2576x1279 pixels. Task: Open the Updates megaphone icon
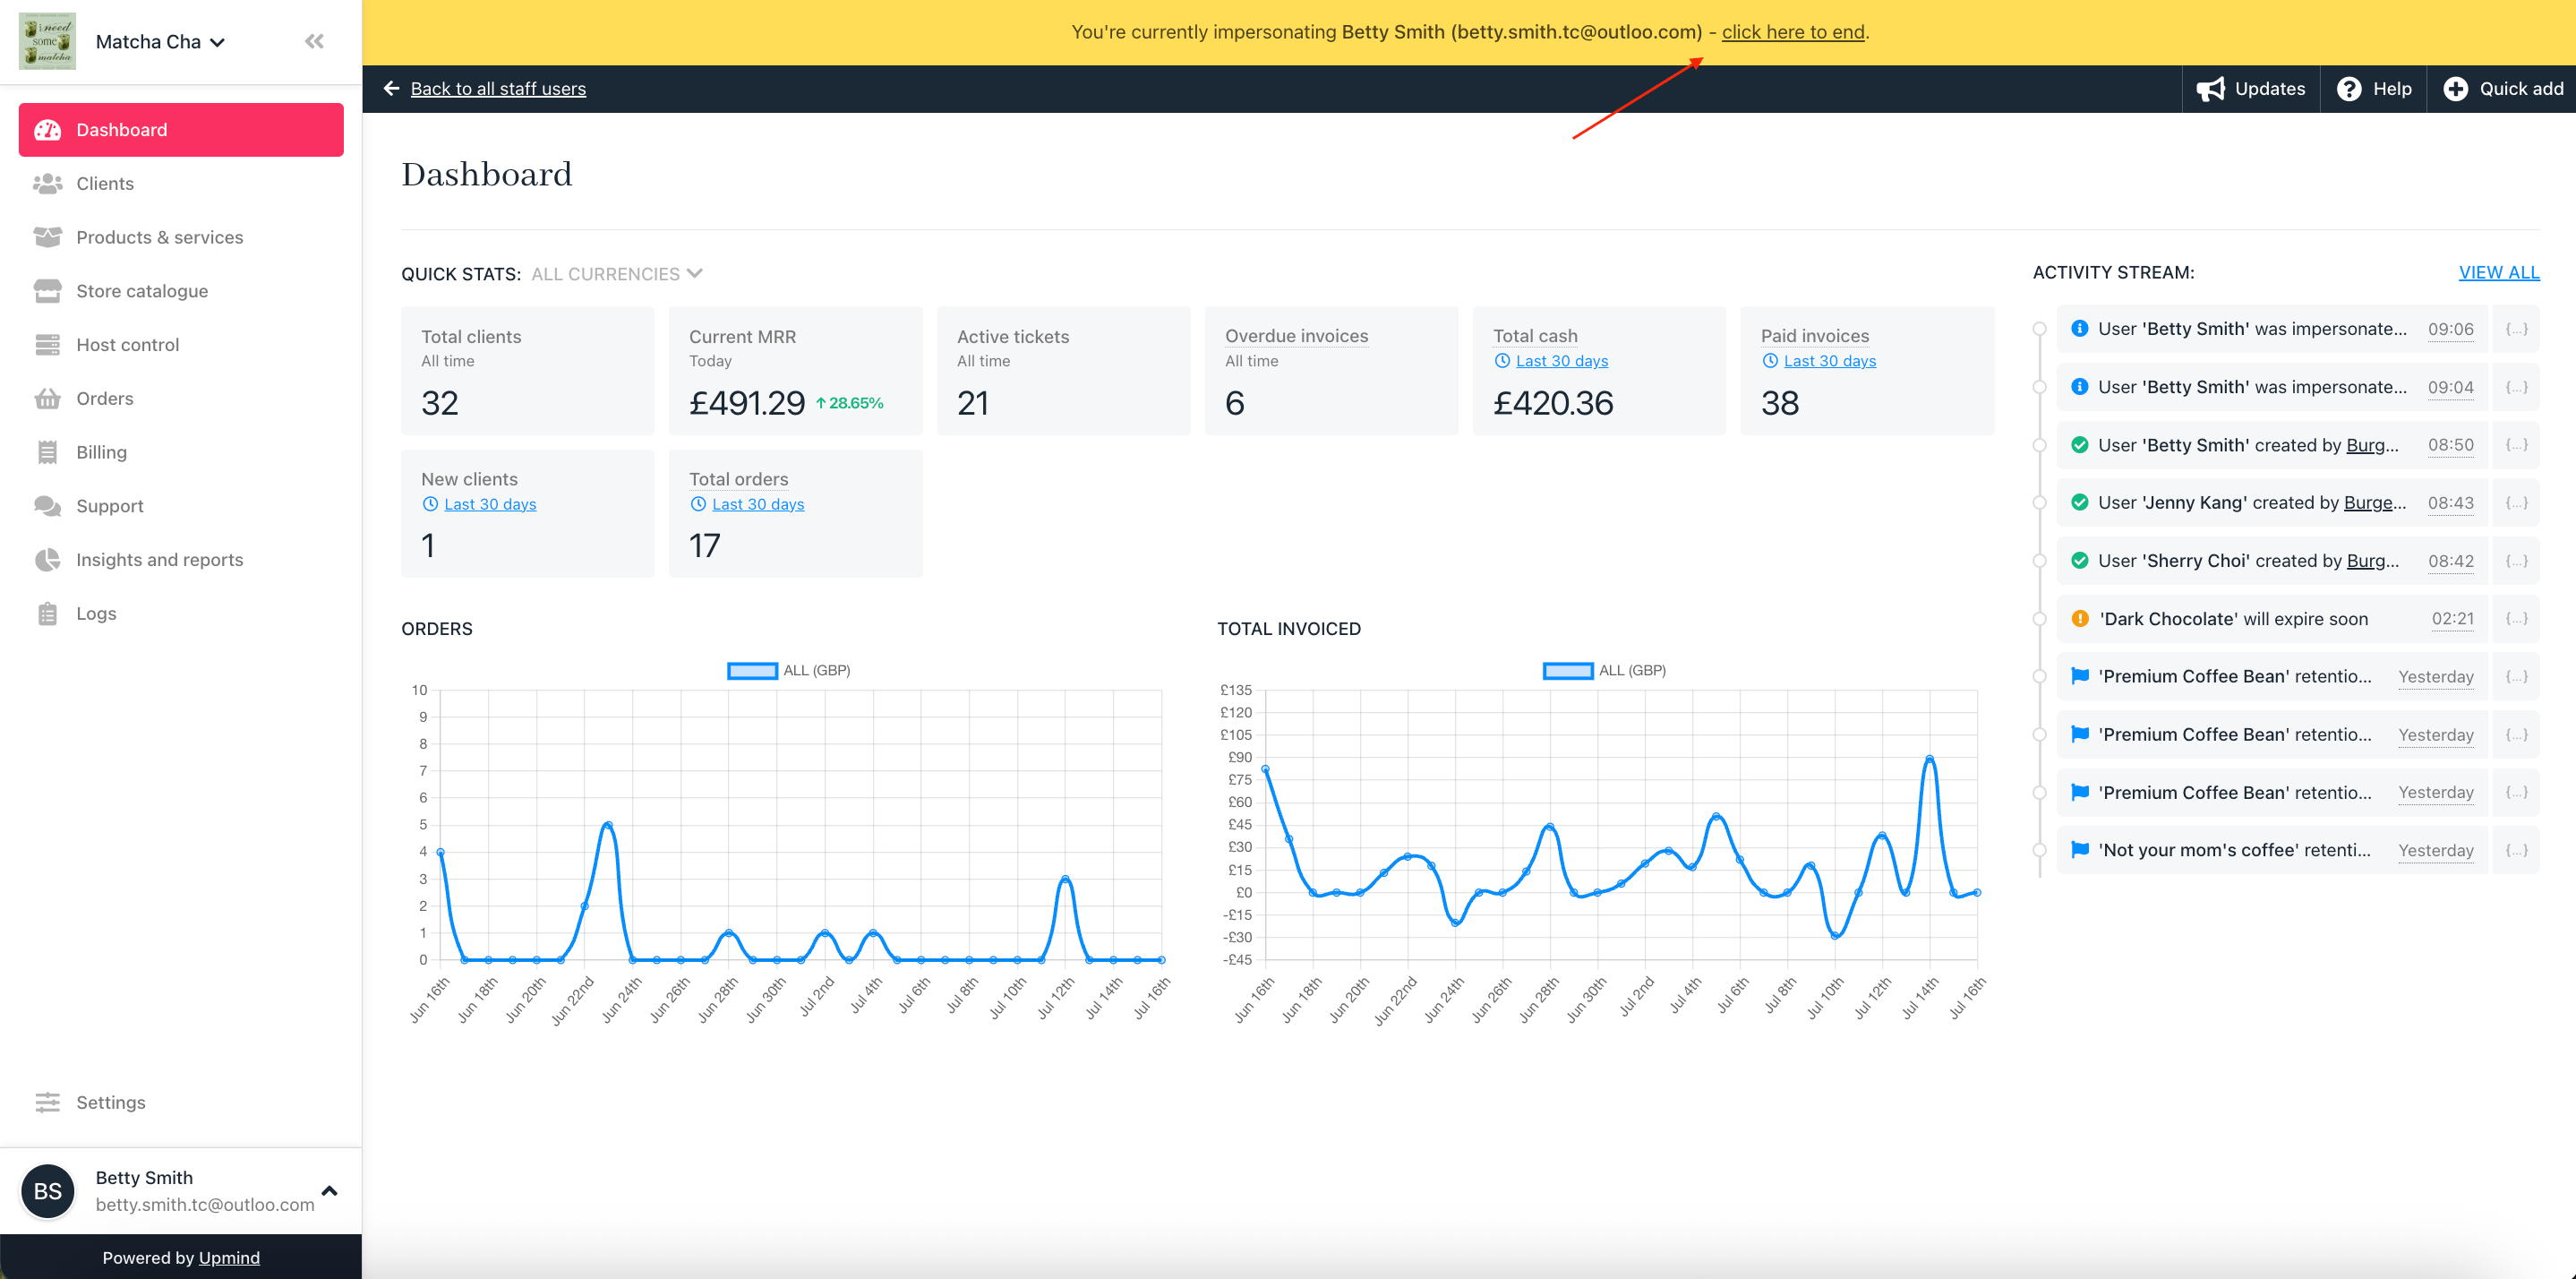click(x=2210, y=89)
